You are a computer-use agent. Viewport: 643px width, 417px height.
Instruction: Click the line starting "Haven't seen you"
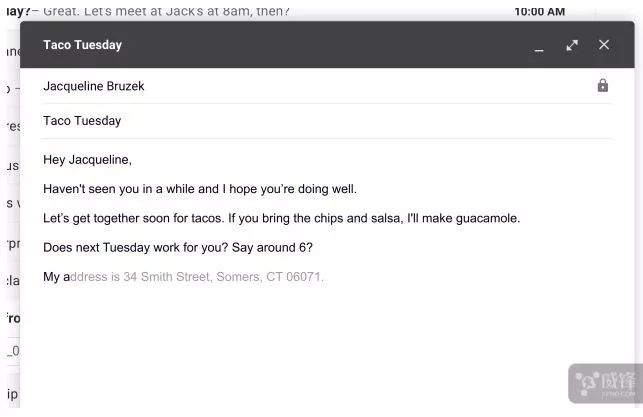point(199,188)
